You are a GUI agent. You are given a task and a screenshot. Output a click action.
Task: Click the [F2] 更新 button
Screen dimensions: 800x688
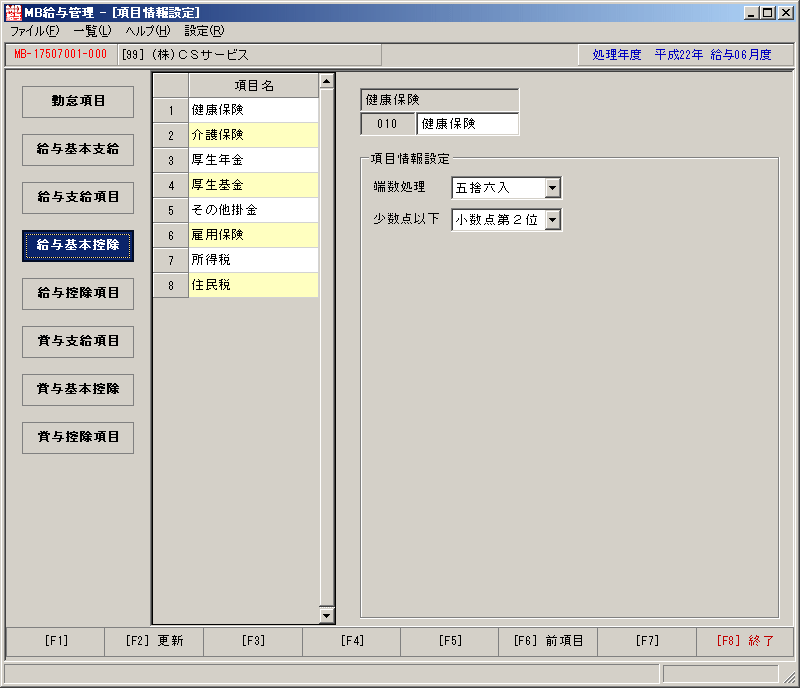point(154,641)
